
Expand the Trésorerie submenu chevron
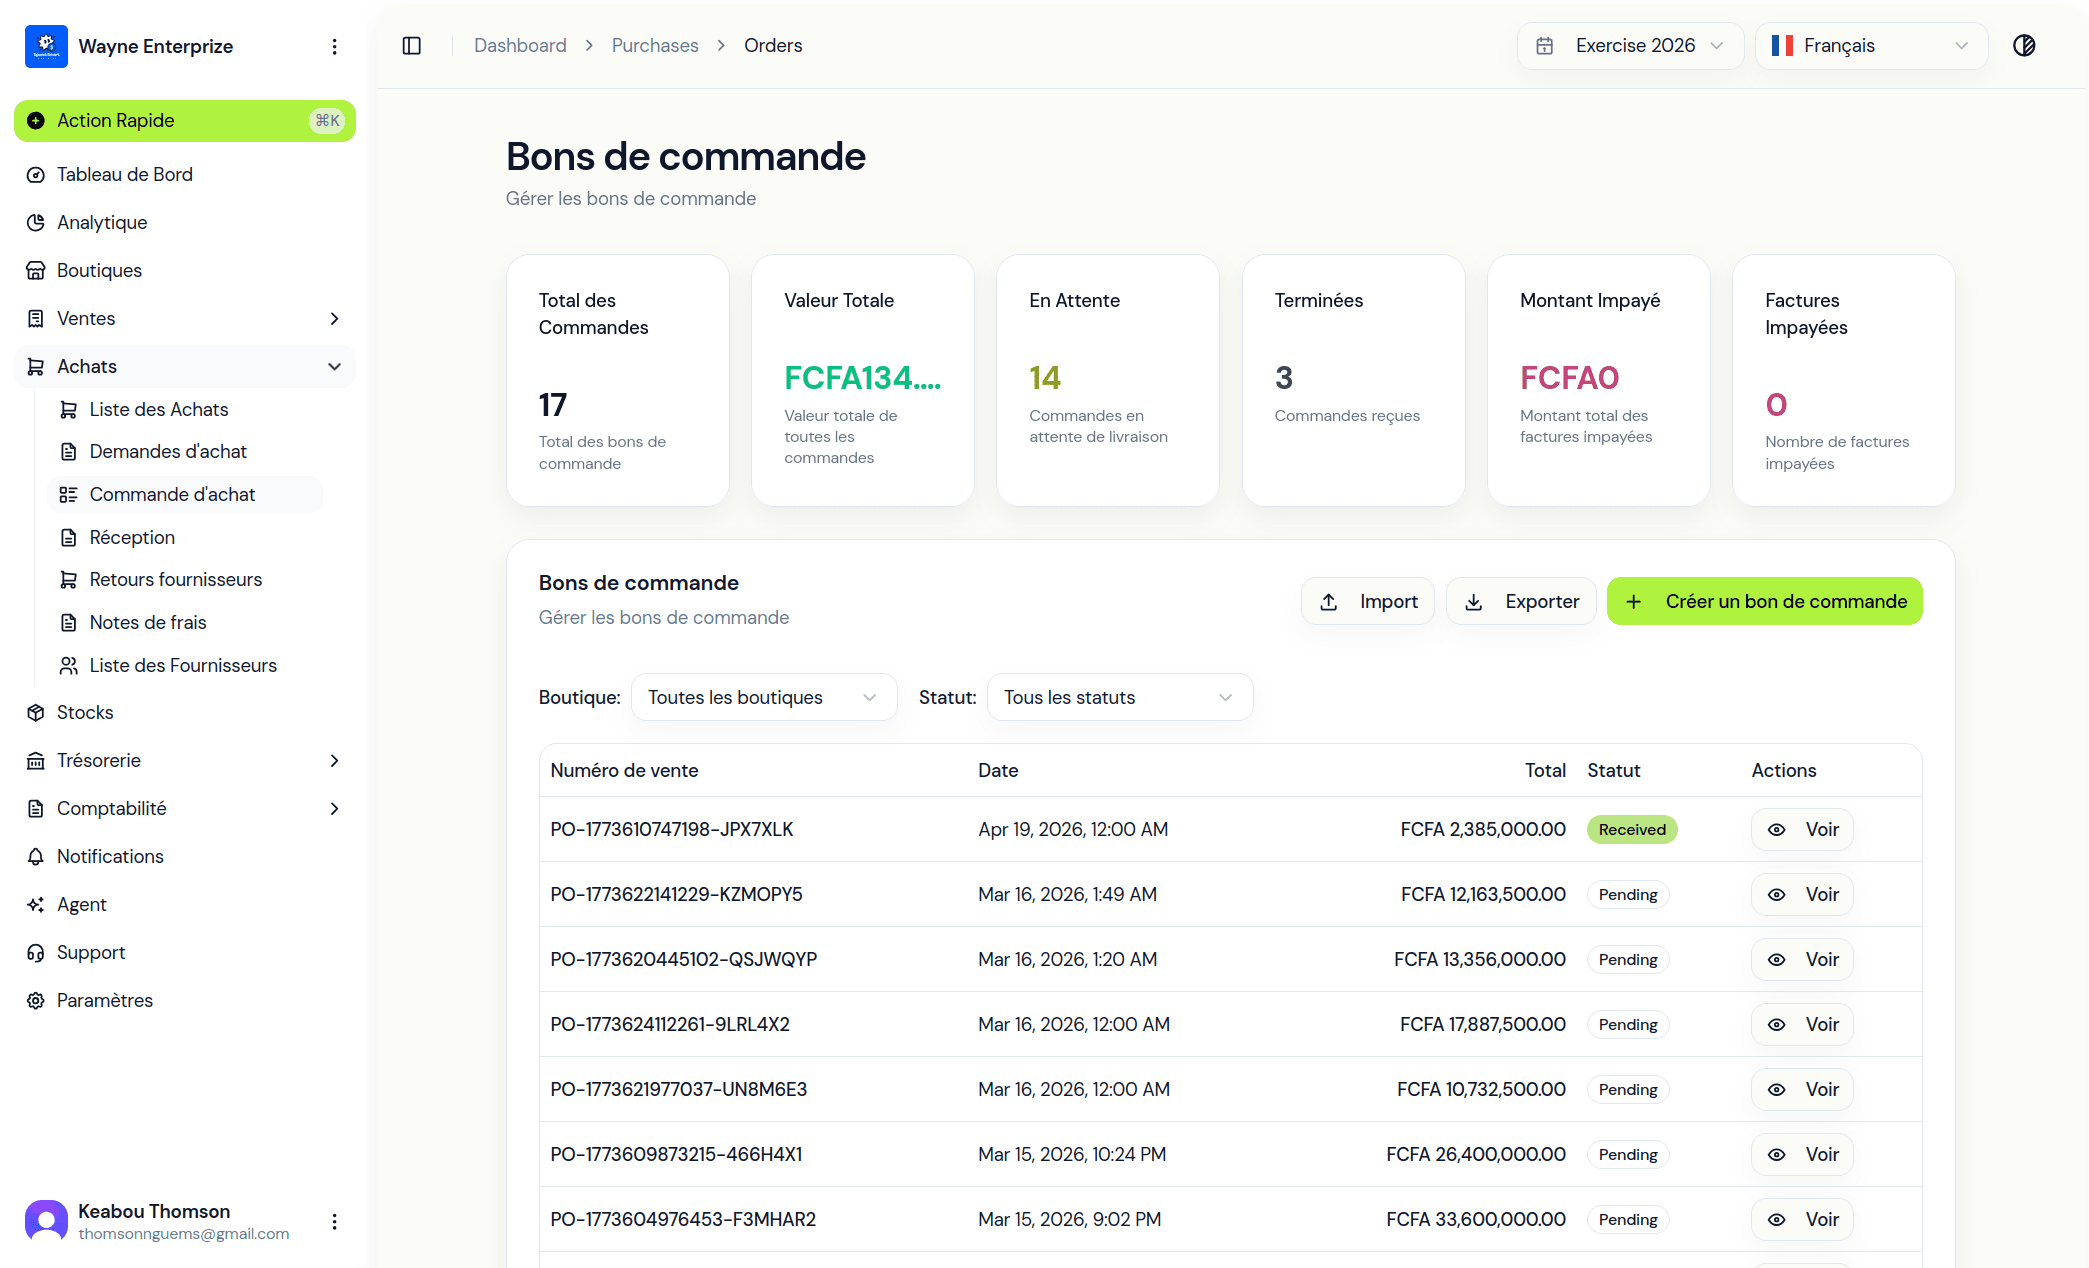click(x=335, y=761)
